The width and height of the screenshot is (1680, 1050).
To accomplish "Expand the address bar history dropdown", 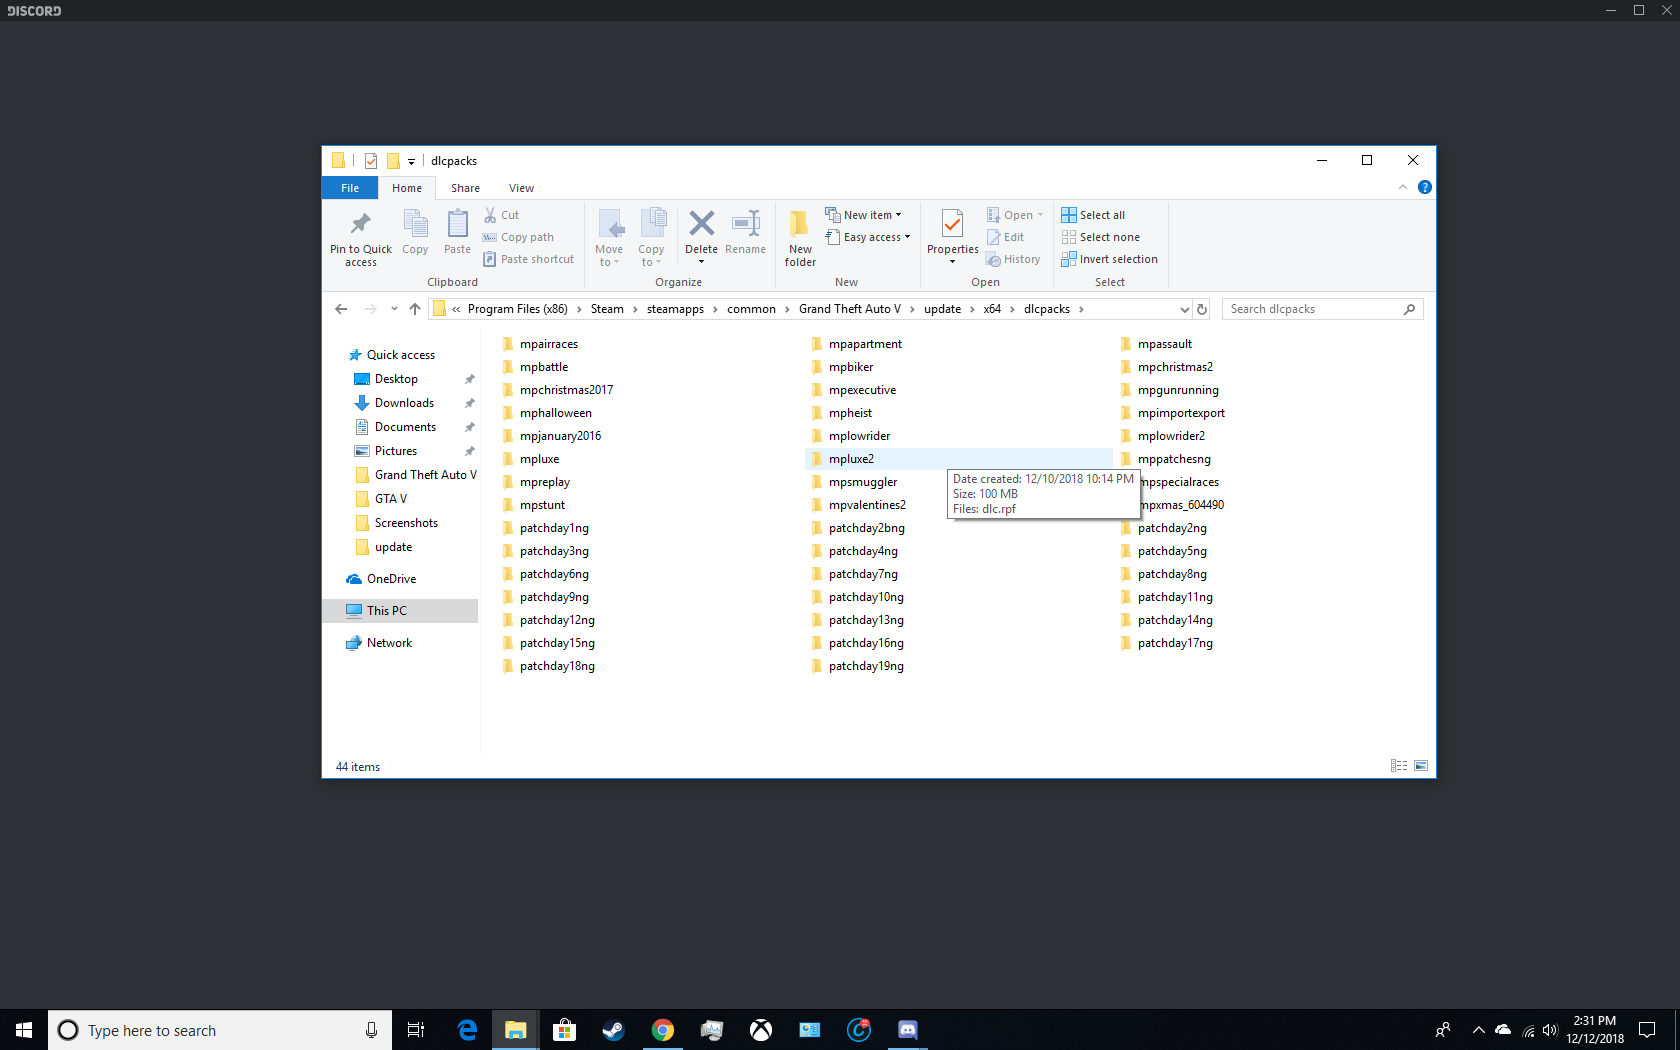I will [1184, 309].
